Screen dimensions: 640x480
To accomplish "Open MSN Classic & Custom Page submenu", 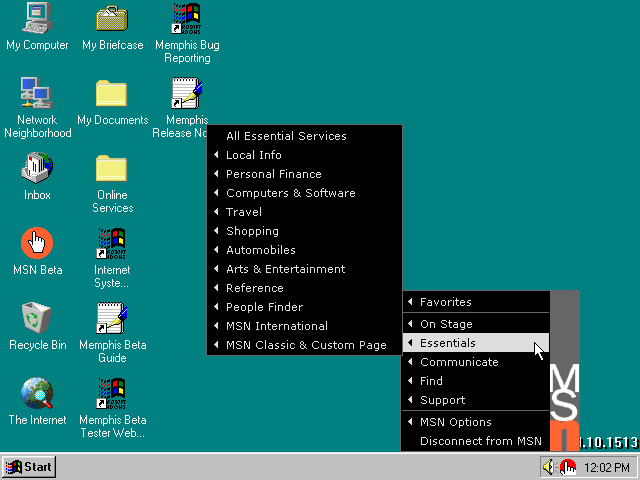I will pos(304,345).
